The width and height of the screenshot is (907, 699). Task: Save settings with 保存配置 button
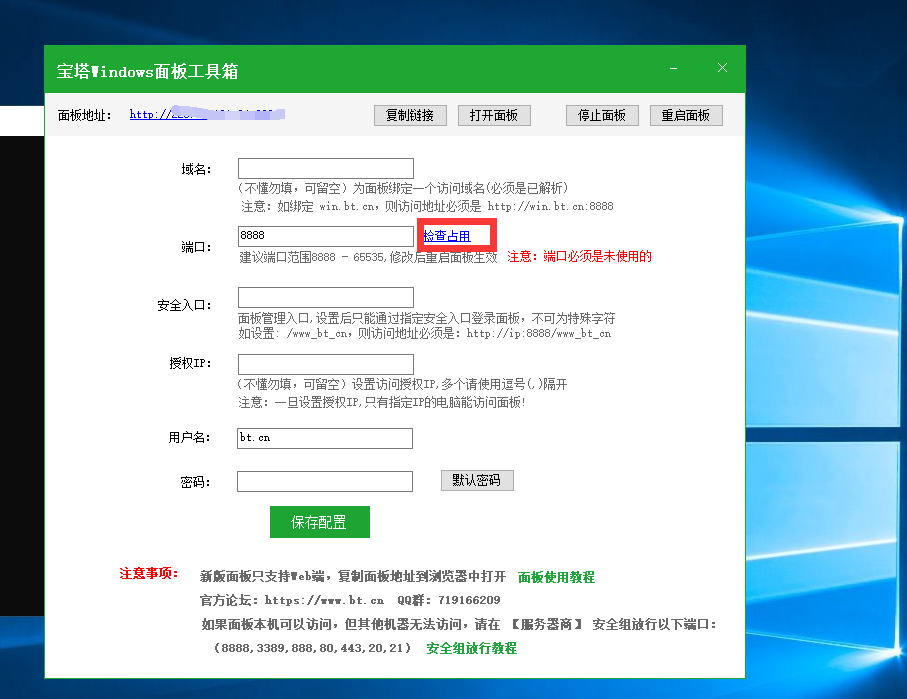[320, 522]
